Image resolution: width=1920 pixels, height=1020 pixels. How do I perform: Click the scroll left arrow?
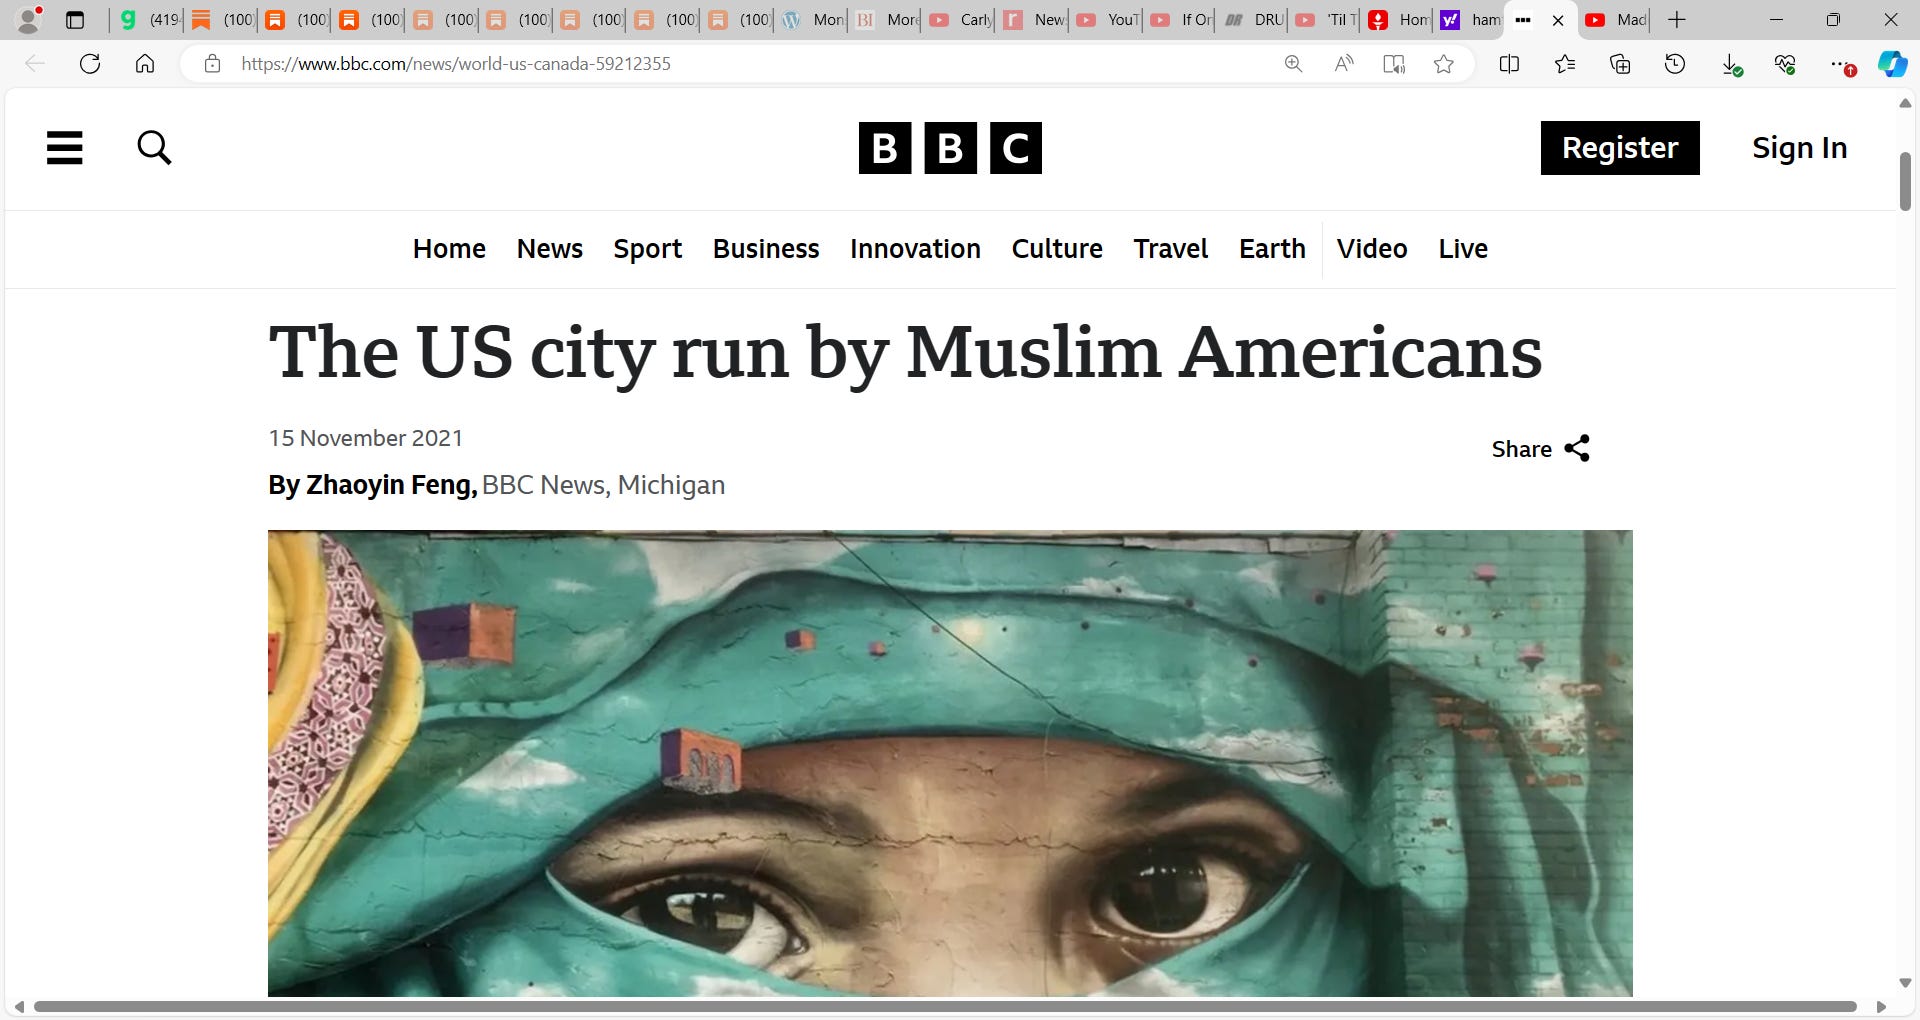point(19,1007)
